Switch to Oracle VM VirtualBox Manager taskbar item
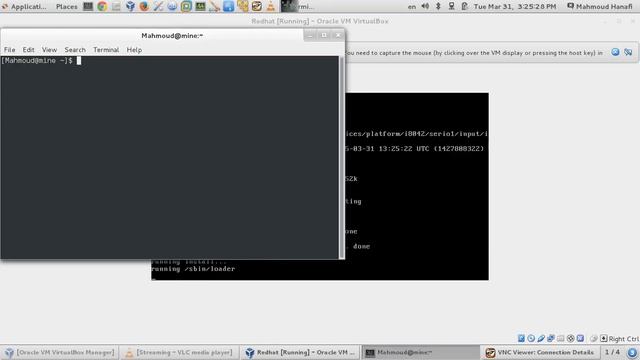The height and width of the screenshot is (360, 640). pyautogui.click(x=60, y=352)
